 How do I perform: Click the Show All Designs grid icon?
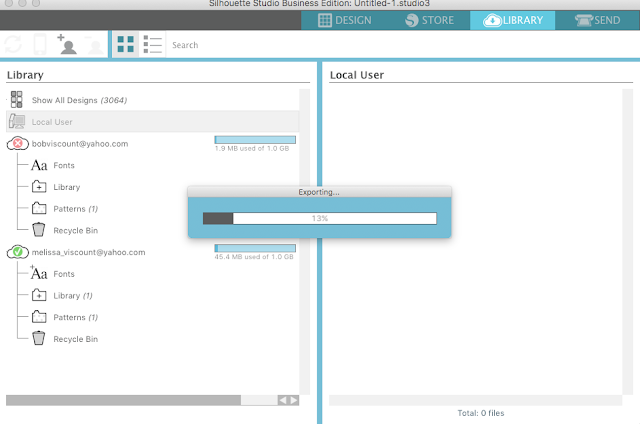pos(17,100)
